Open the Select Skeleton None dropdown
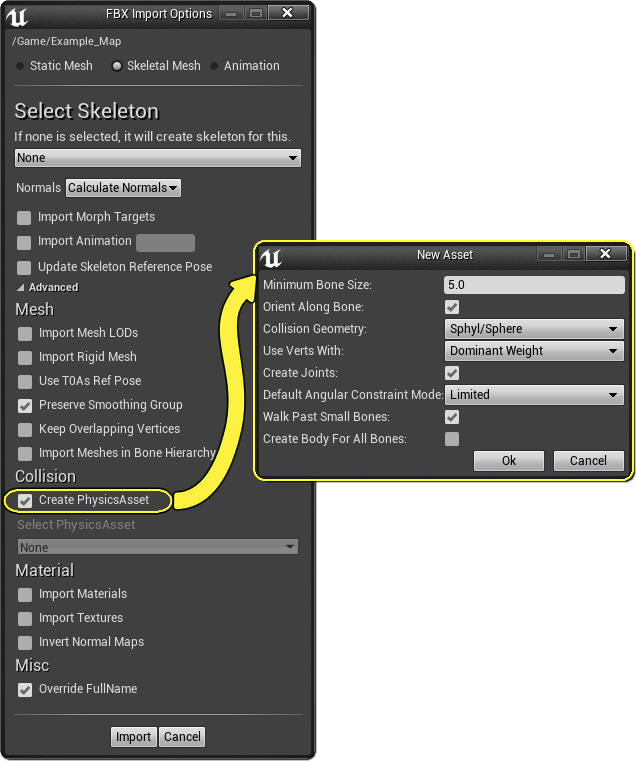Viewport: 636px width, 761px height. coord(158,158)
